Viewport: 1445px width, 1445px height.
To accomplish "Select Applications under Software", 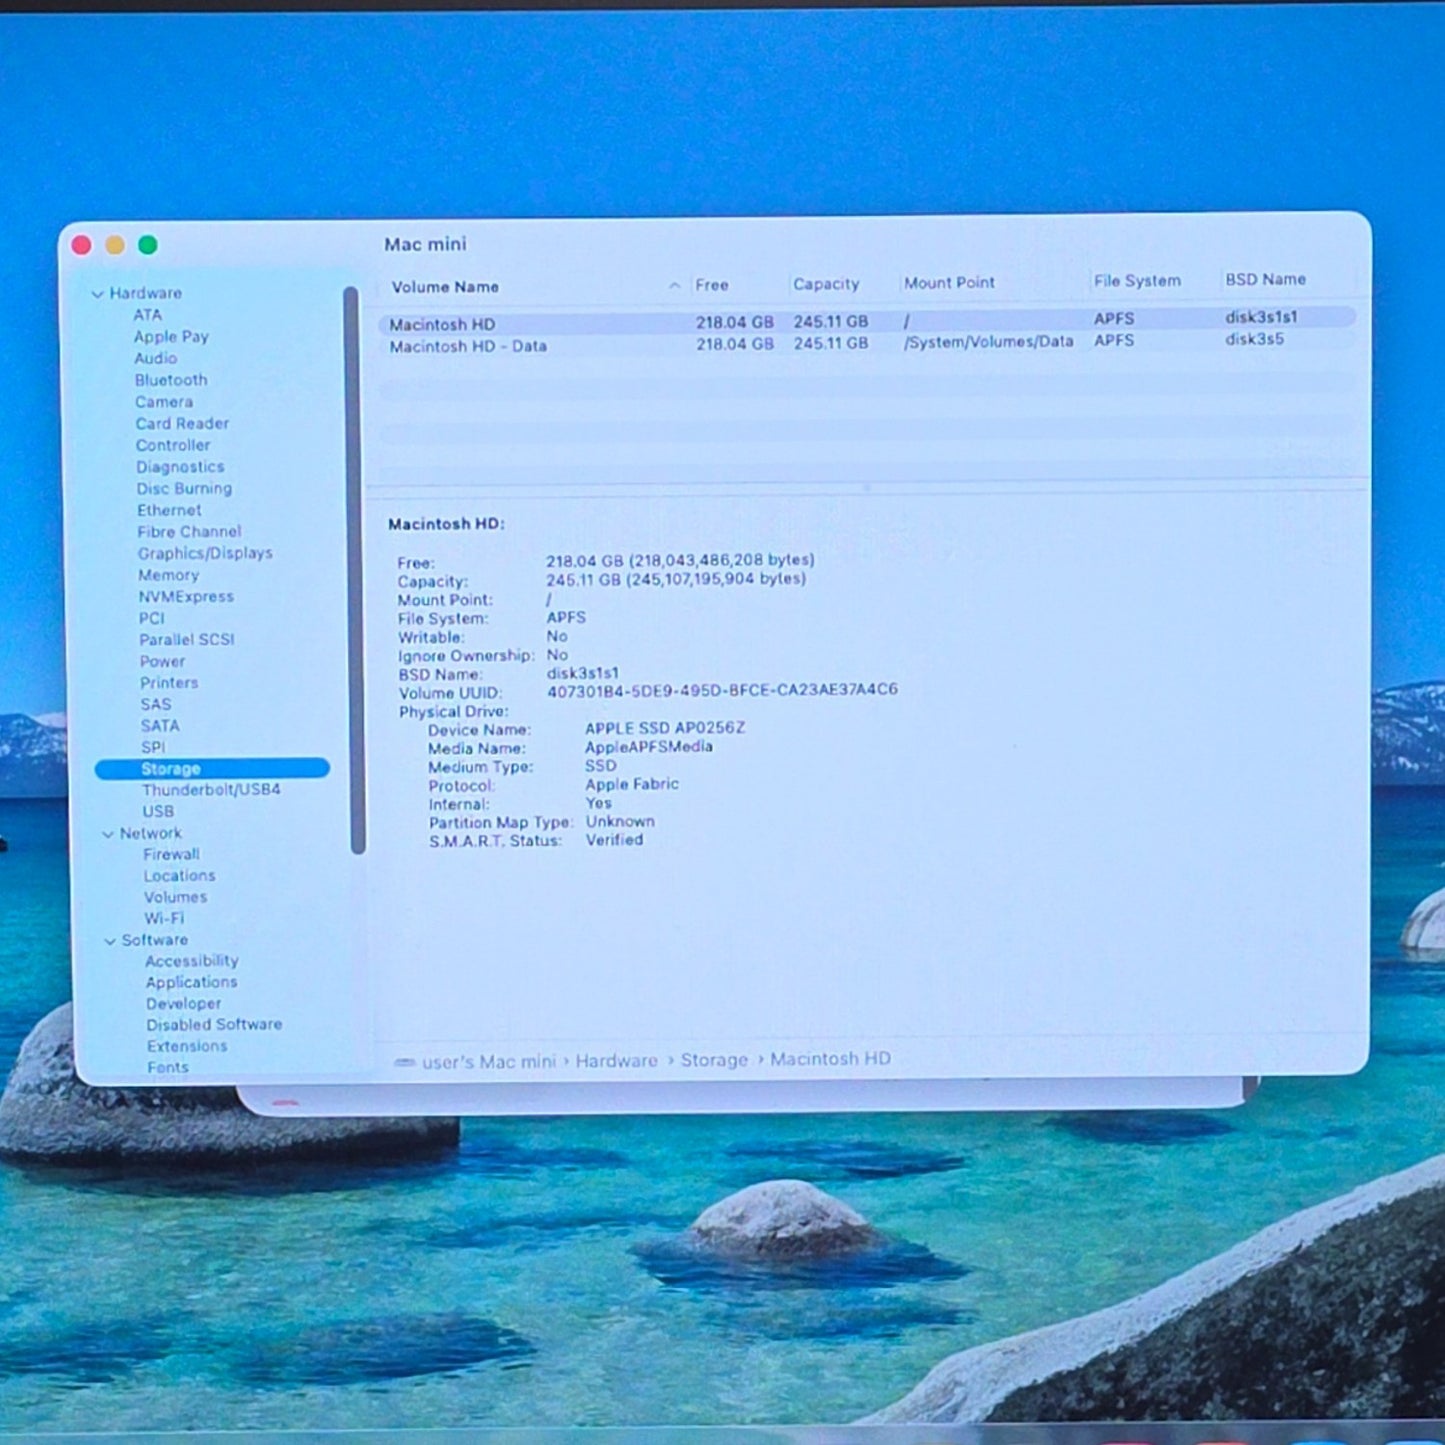I will (x=192, y=983).
